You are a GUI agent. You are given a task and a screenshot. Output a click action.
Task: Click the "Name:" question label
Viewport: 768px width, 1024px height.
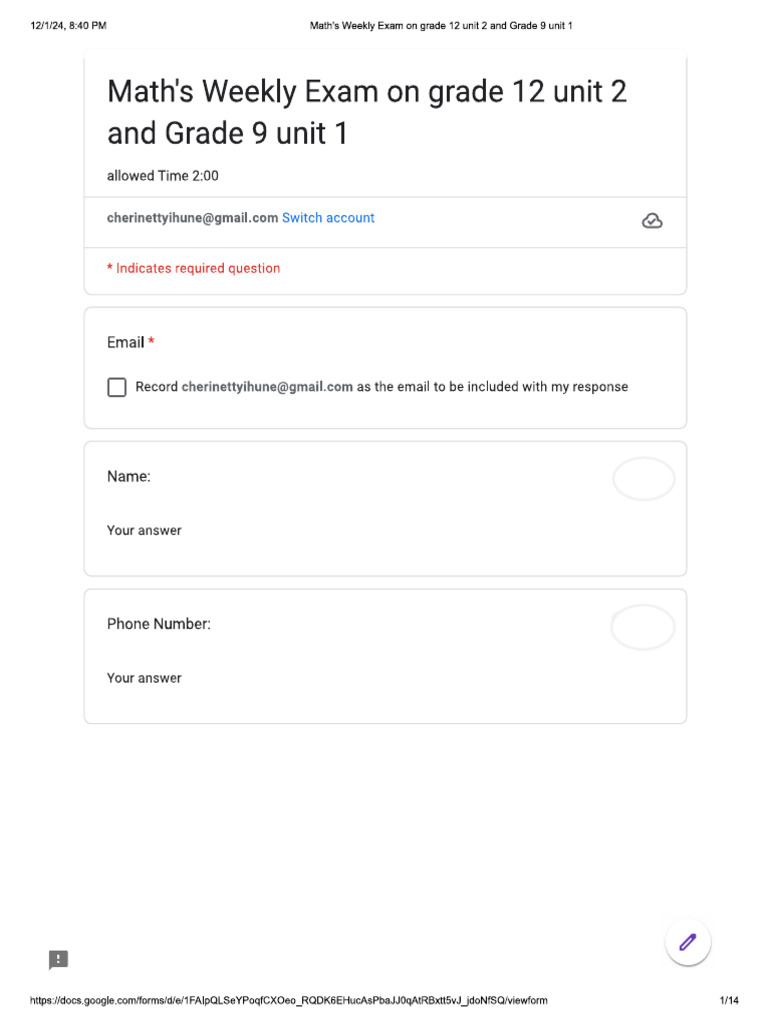pyautogui.click(x=129, y=477)
